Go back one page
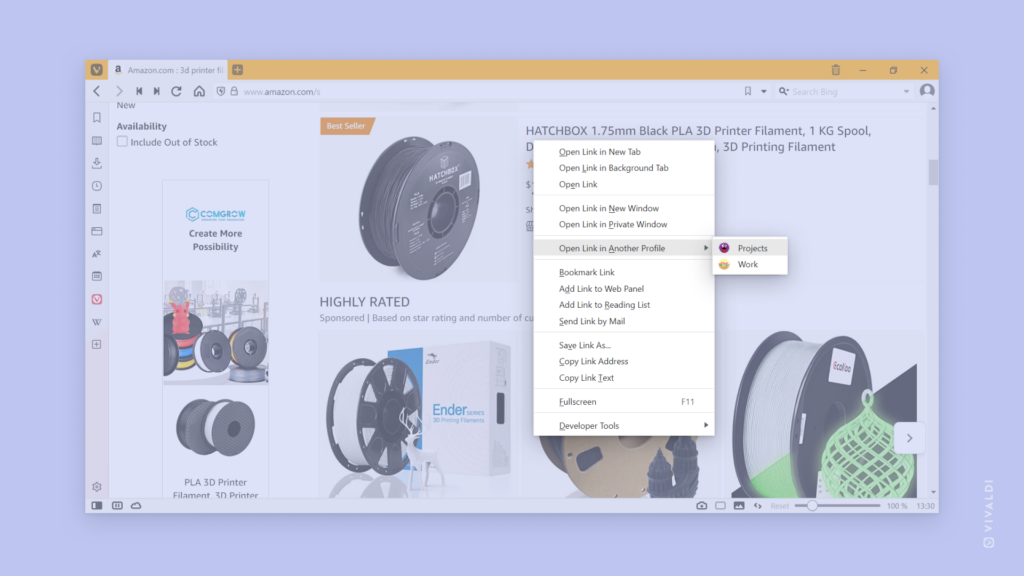The width and height of the screenshot is (1024, 576). [x=97, y=91]
